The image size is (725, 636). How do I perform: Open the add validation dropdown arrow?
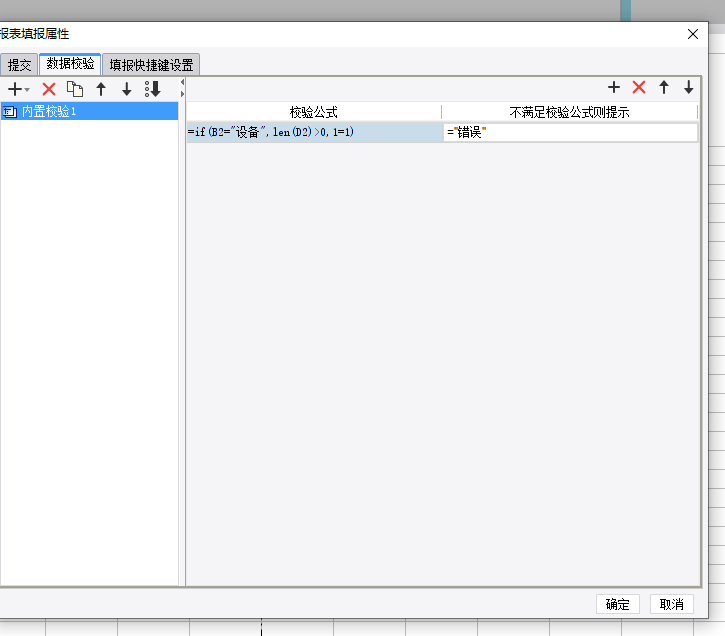[x=27, y=89]
